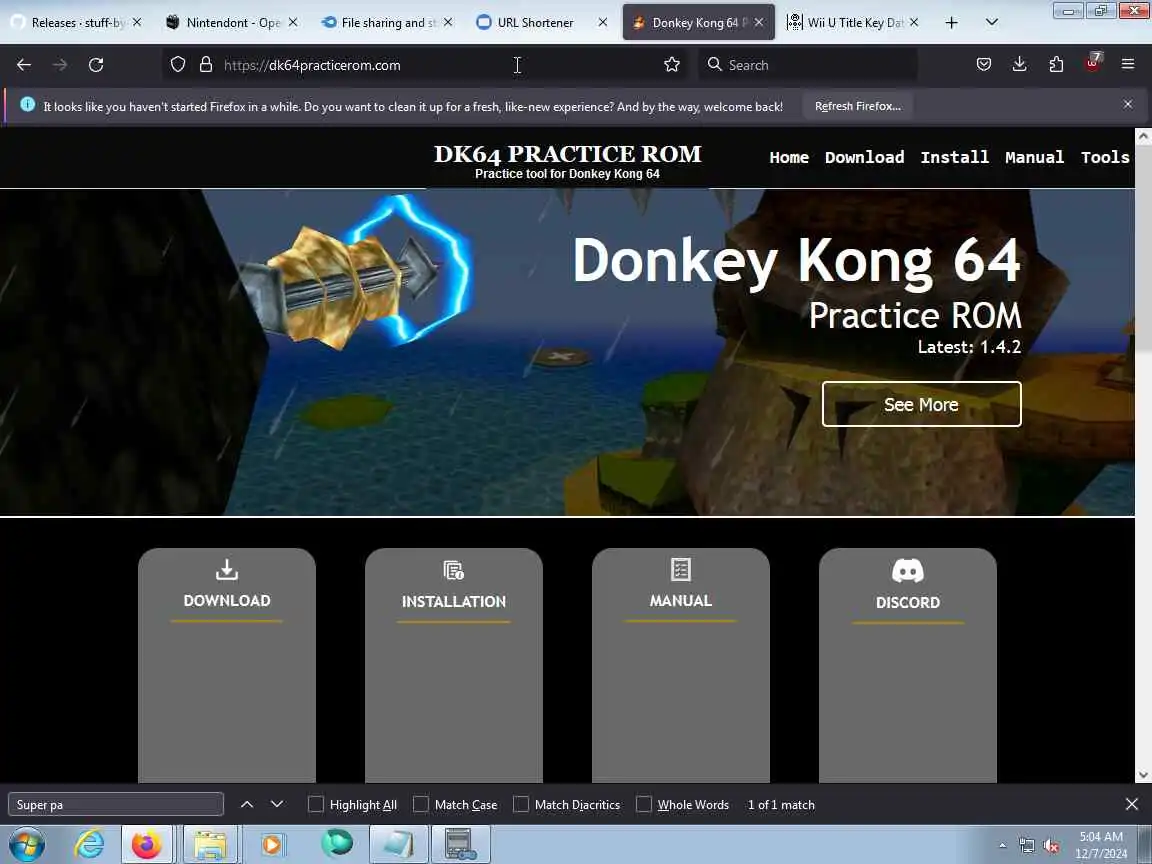Viewport: 1152px width, 864px height.
Task: Show the Firefox downloads panel
Action: point(1019,65)
